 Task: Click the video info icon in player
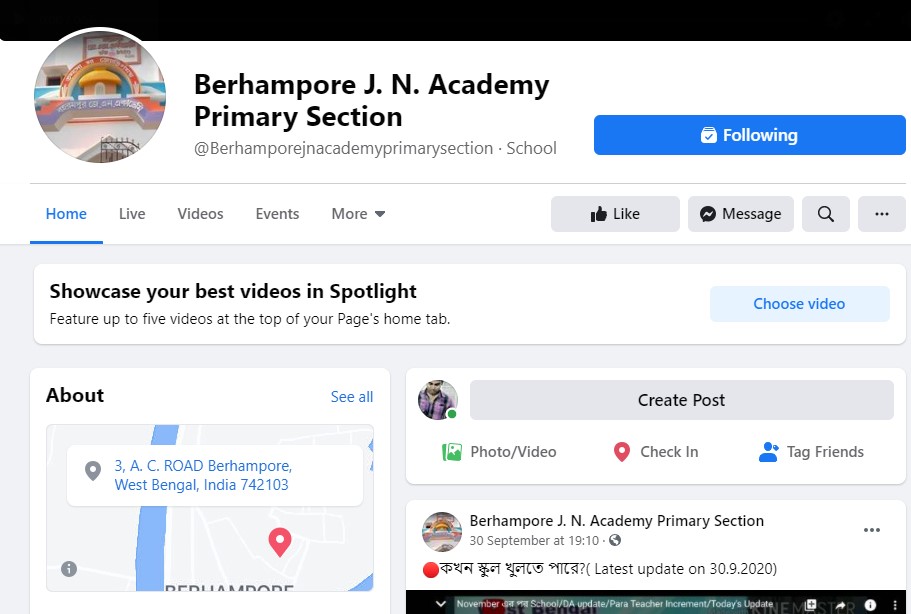click(870, 605)
